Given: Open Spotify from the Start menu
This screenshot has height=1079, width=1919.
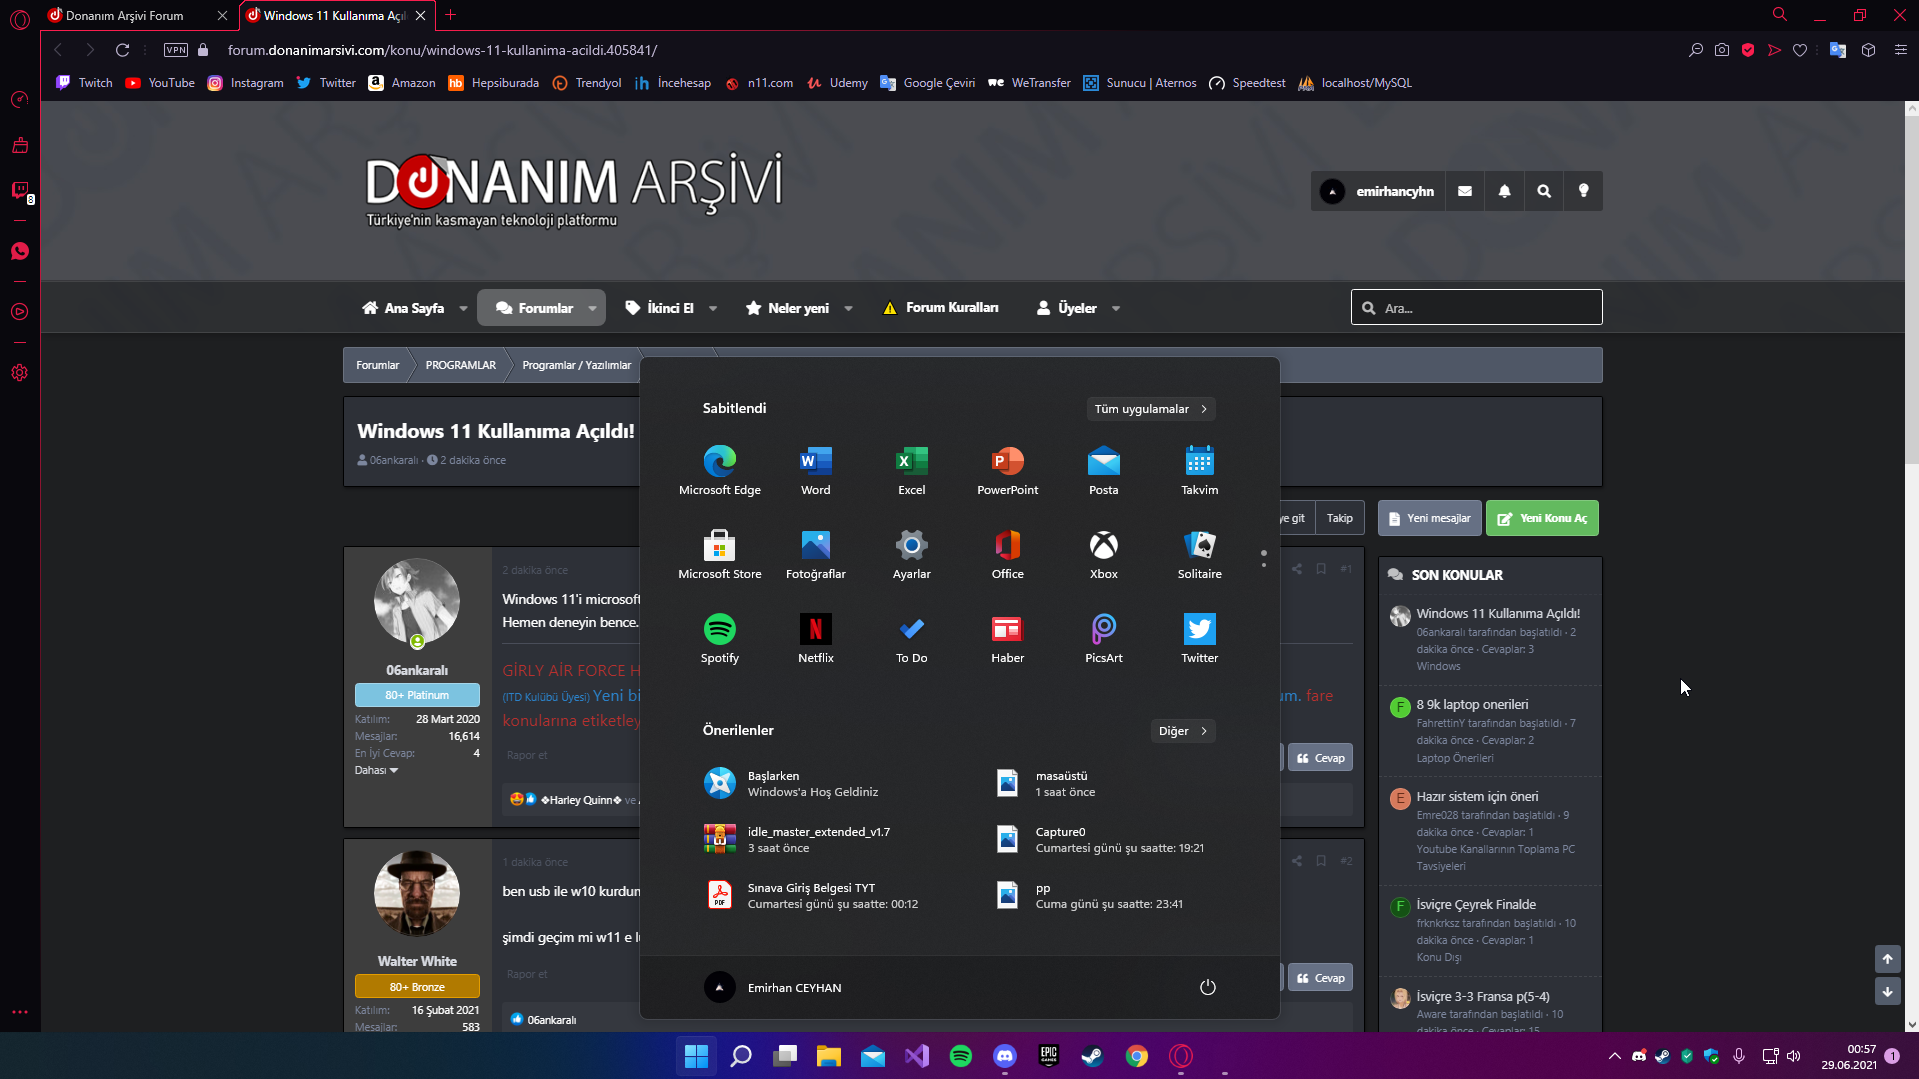Looking at the screenshot, I should tap(719, 638).
